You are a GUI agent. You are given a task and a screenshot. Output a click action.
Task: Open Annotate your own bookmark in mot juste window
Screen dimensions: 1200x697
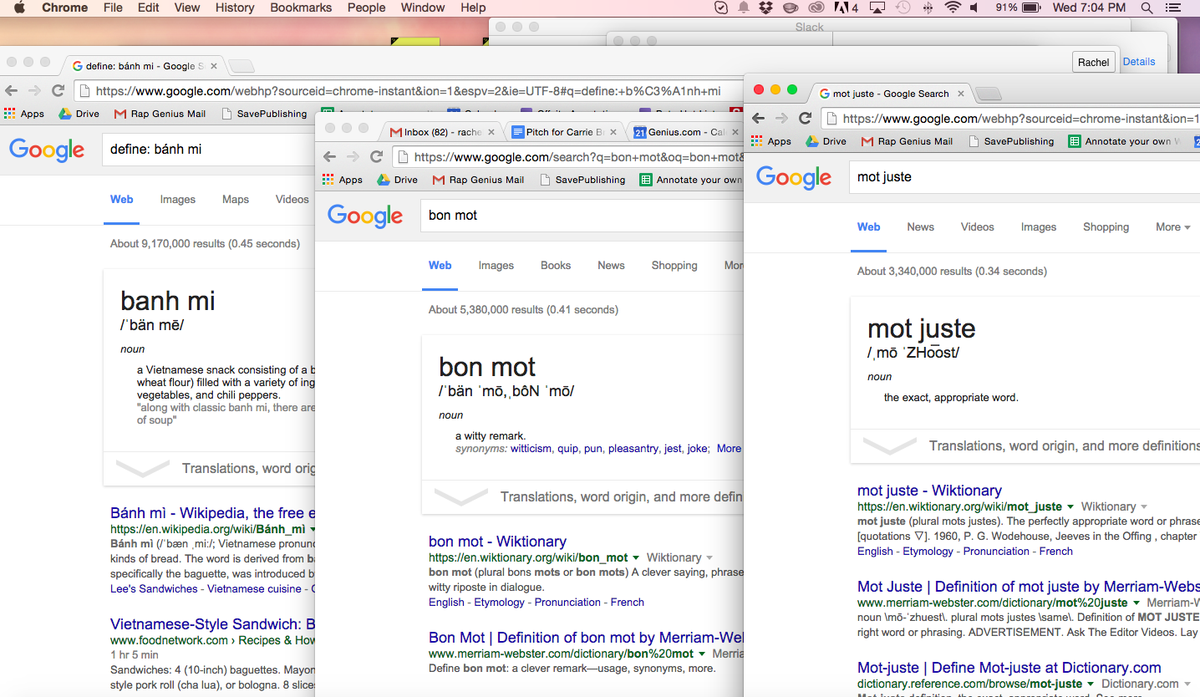1126,142
